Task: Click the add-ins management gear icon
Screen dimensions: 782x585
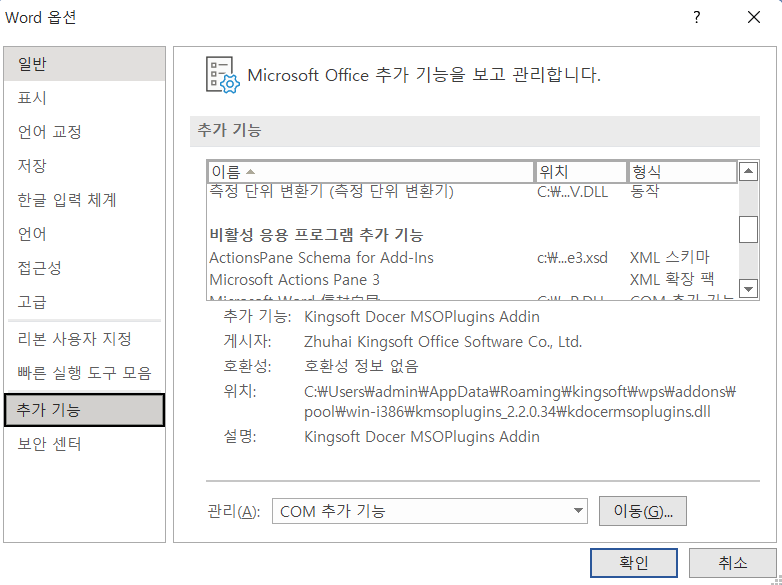Action: [222, 75]
